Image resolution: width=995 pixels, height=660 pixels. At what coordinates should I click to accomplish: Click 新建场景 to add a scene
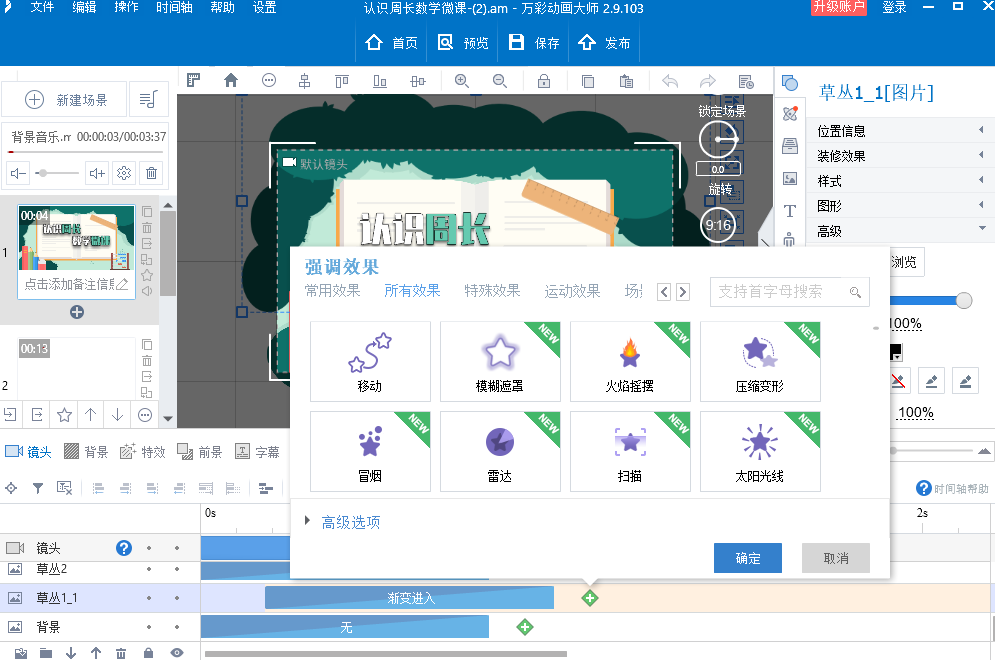pyautogui.click(x=66, y=100)
